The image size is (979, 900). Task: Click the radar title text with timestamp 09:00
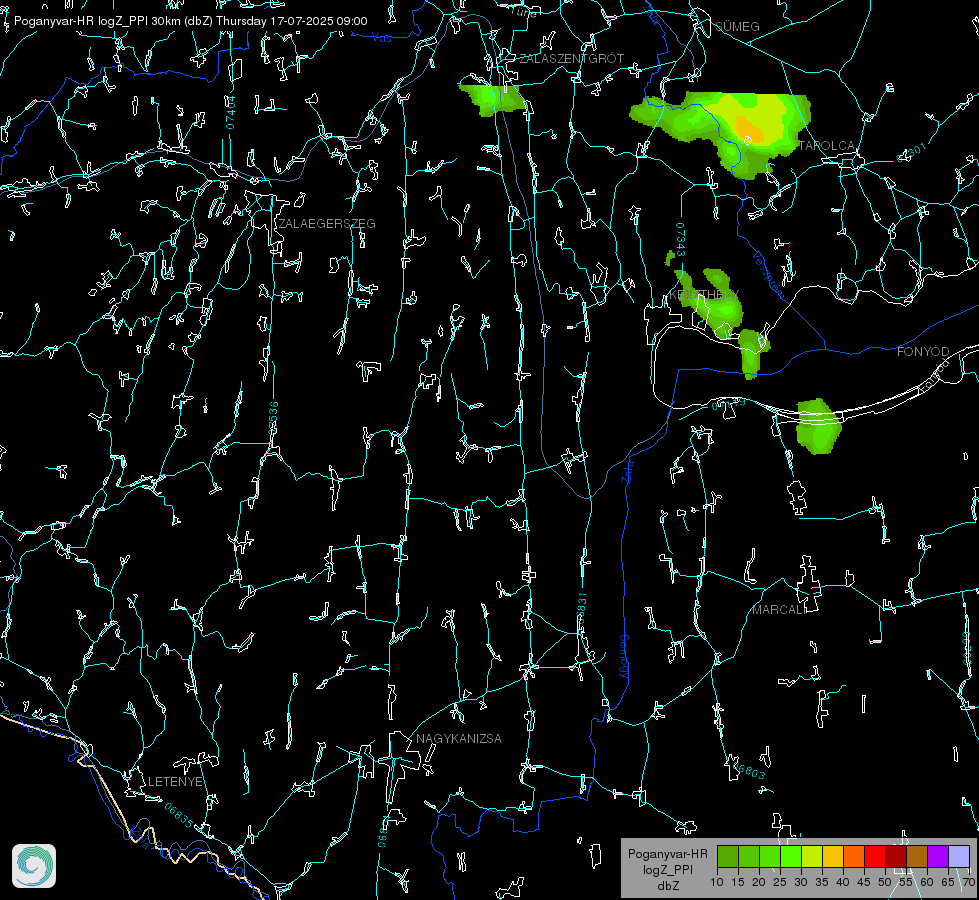[x=190, y=21]
